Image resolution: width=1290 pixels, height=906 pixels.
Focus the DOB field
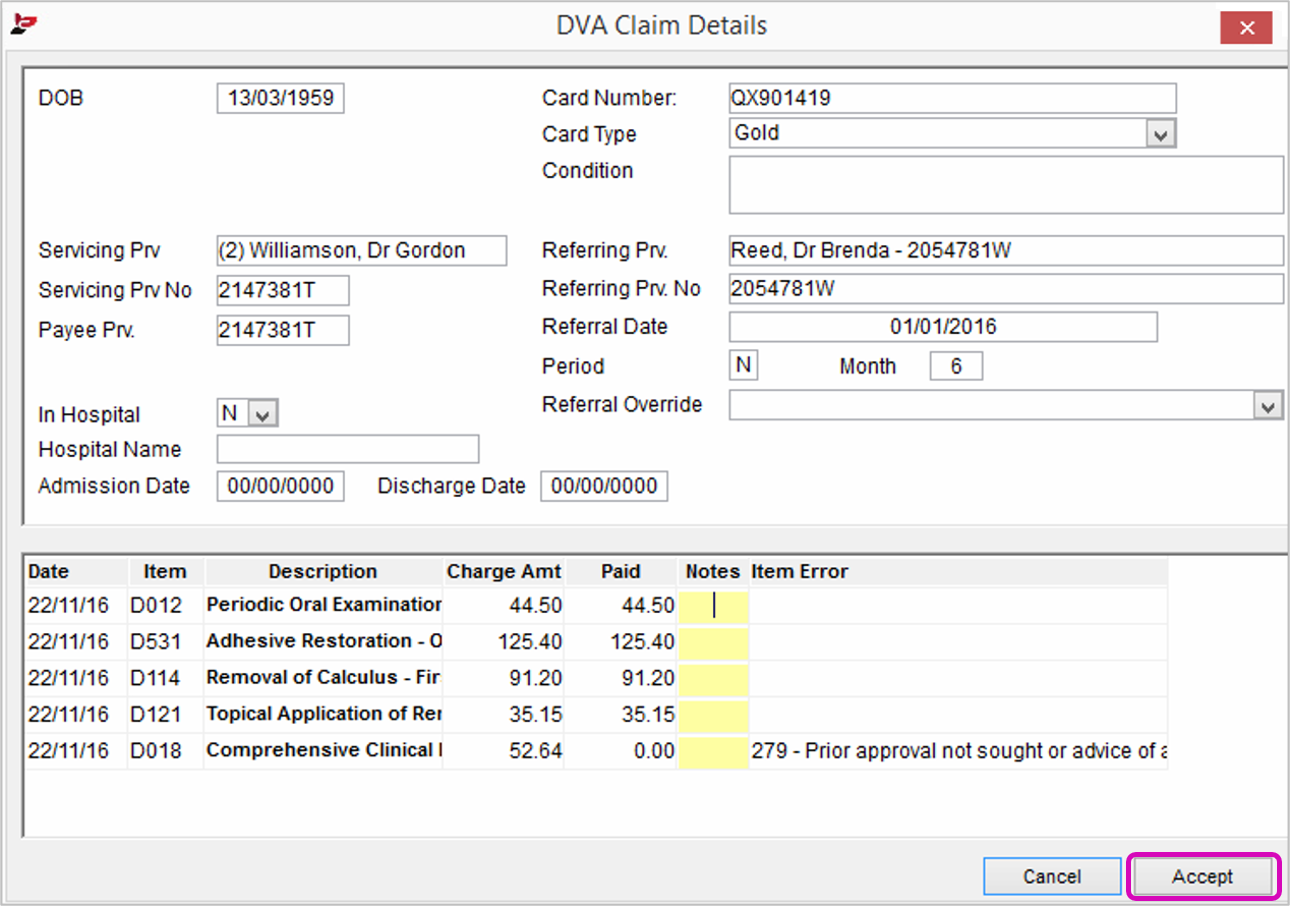click(281, 99)
